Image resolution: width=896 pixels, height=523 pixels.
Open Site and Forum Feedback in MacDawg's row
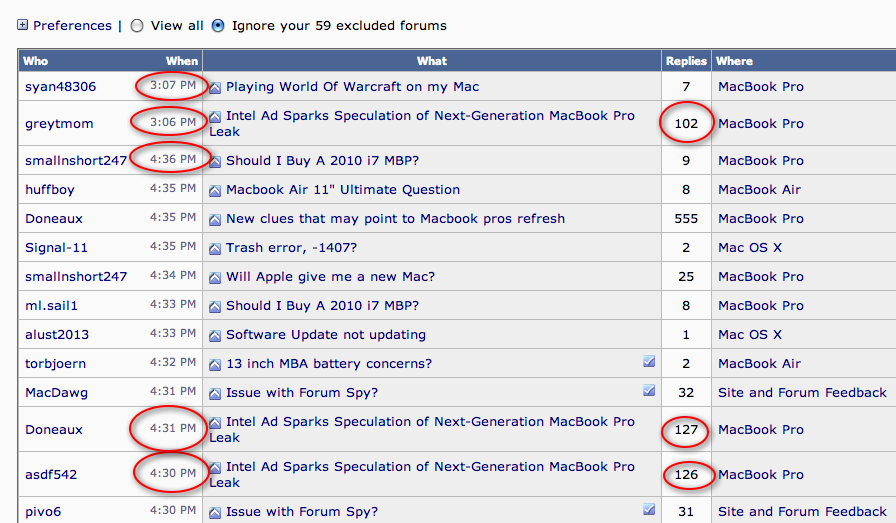coord(802,393)
